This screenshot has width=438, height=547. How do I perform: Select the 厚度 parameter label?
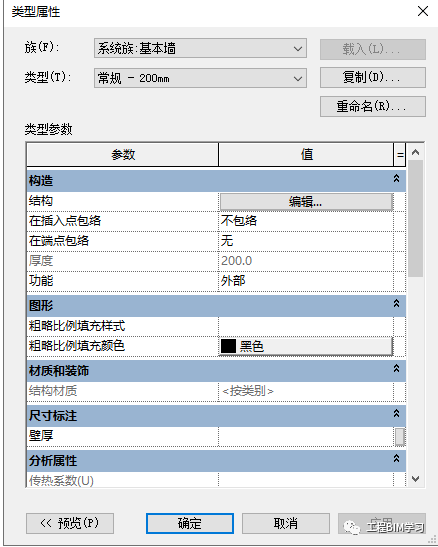(41, 261)
